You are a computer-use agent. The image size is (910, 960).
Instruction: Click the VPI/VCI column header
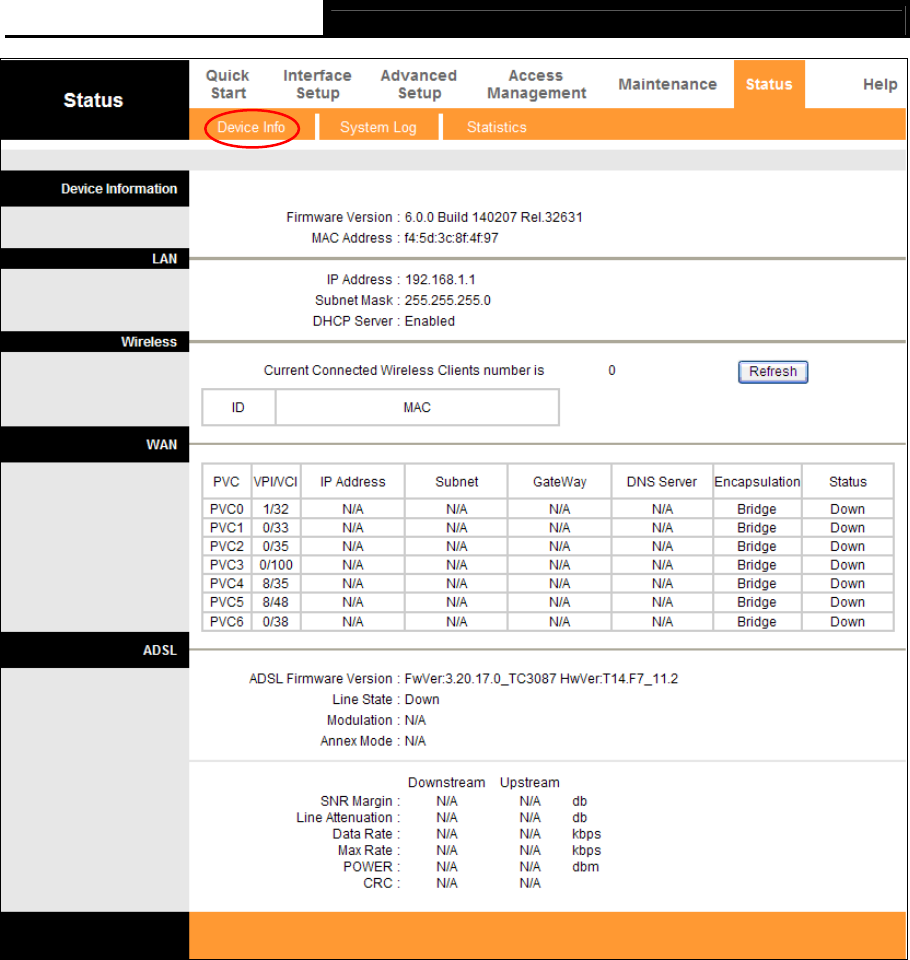point(276,482)
